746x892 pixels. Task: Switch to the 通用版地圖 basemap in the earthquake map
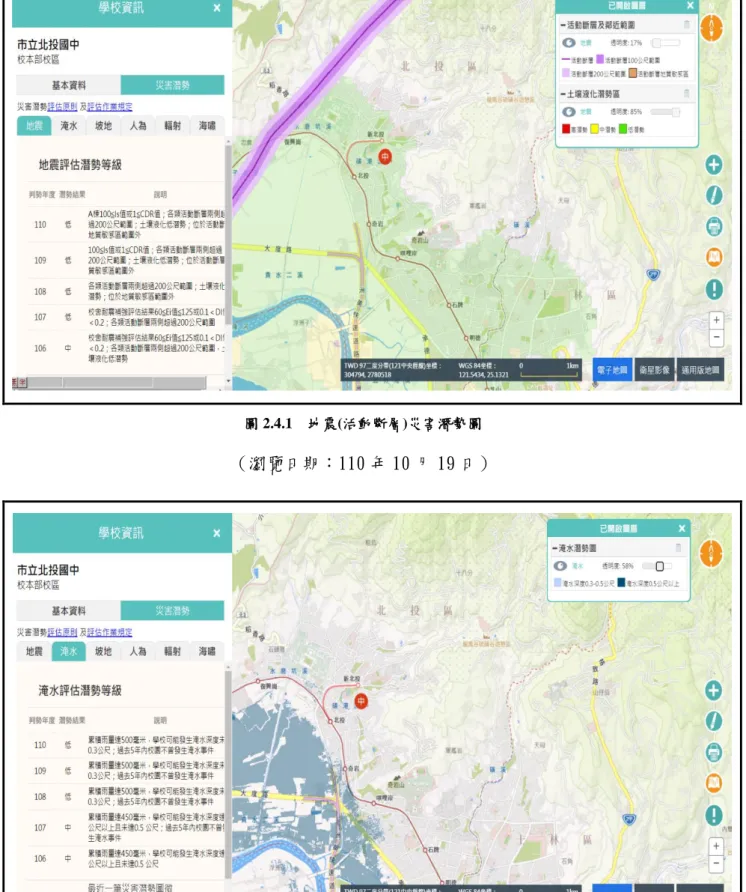coord(700,370)
